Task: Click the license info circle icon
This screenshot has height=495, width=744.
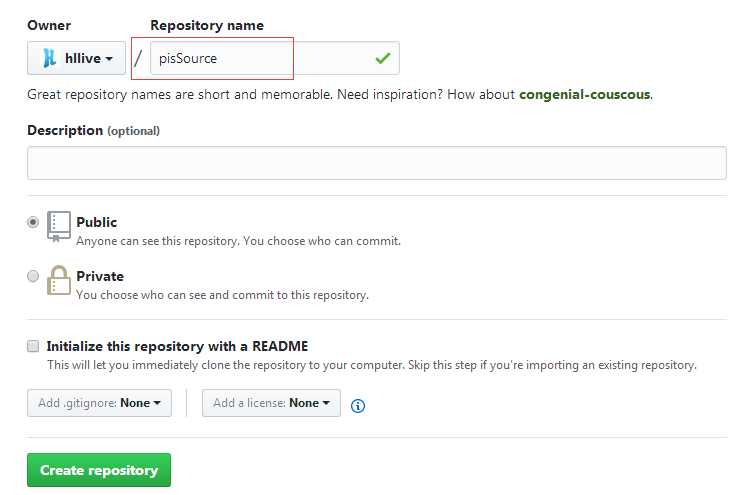Action: pos(358,405)
